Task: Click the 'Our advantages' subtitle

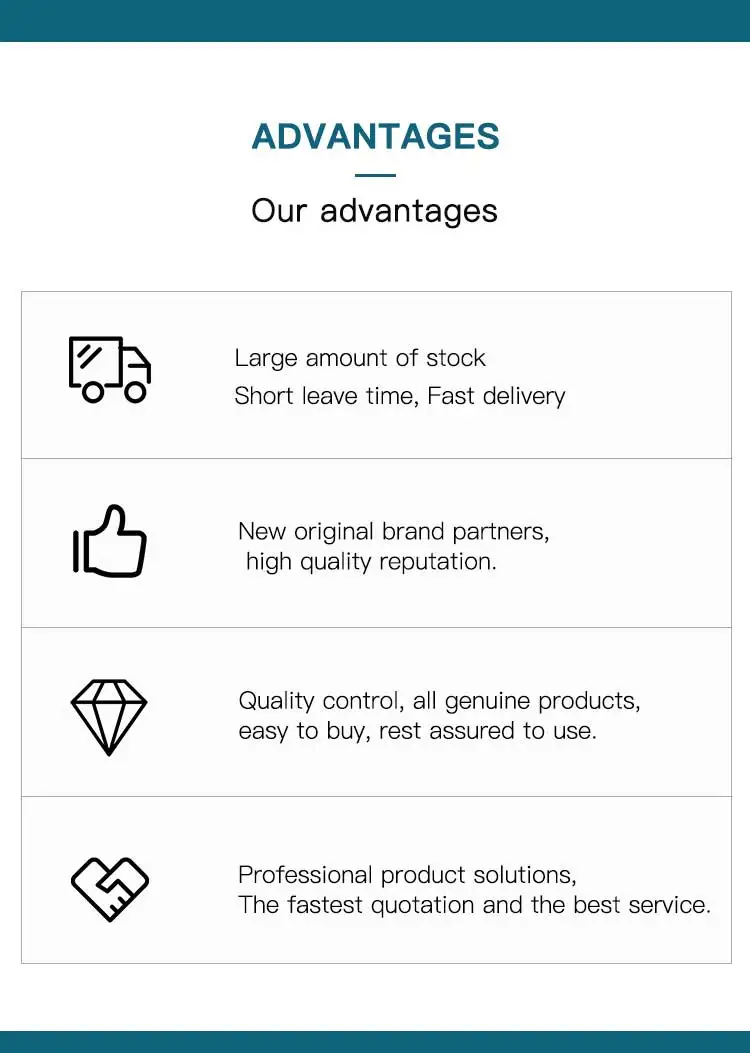Action: [x=374, y=212]
